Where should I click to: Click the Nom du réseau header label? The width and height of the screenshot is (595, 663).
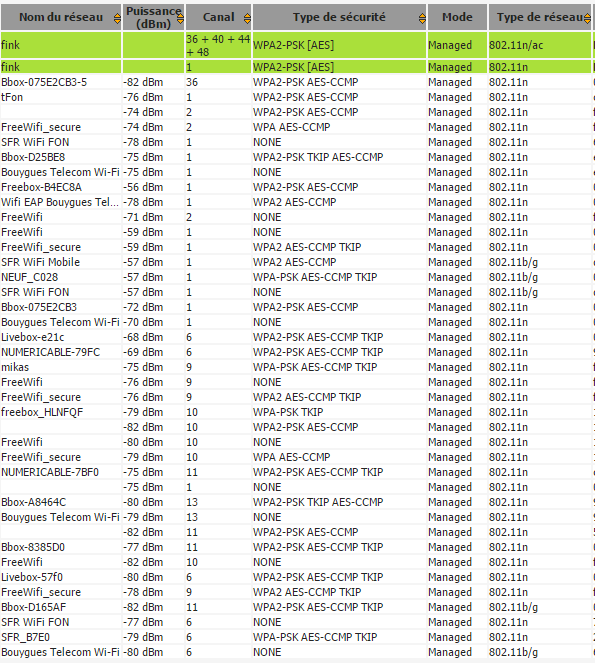[x=61, y=17]
